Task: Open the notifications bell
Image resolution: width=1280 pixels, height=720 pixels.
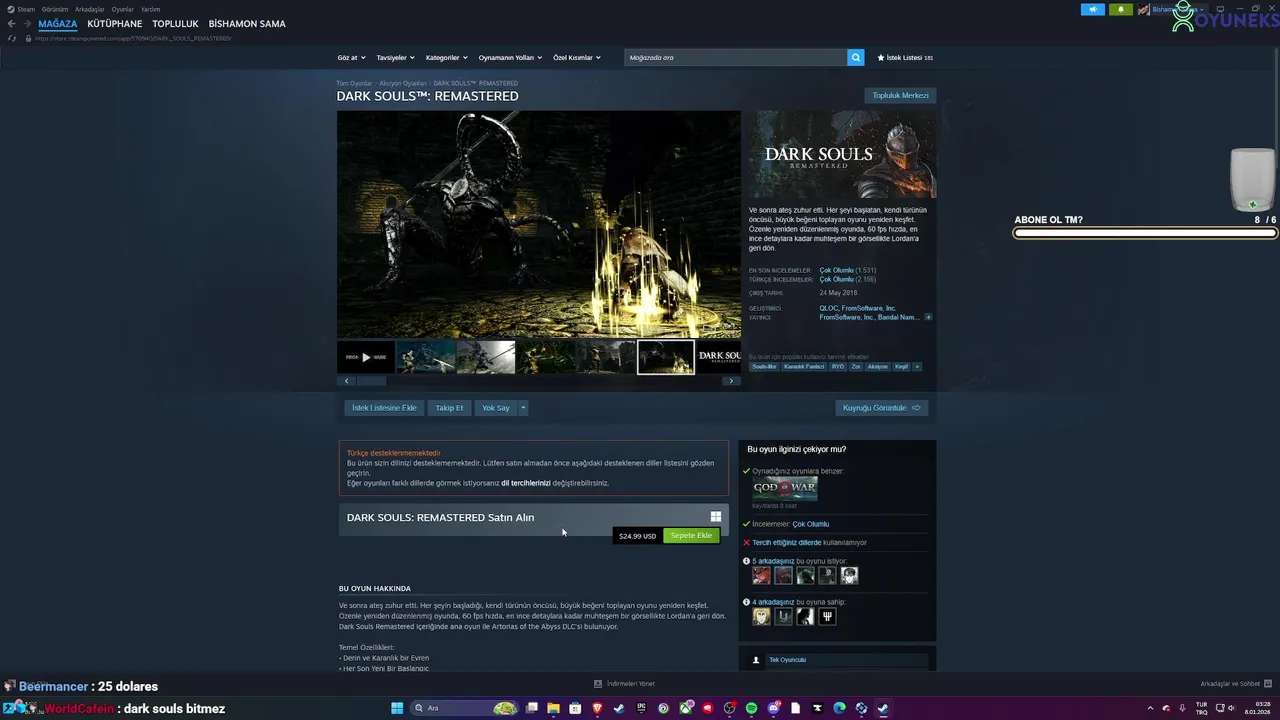Action: coord(1120,9)
